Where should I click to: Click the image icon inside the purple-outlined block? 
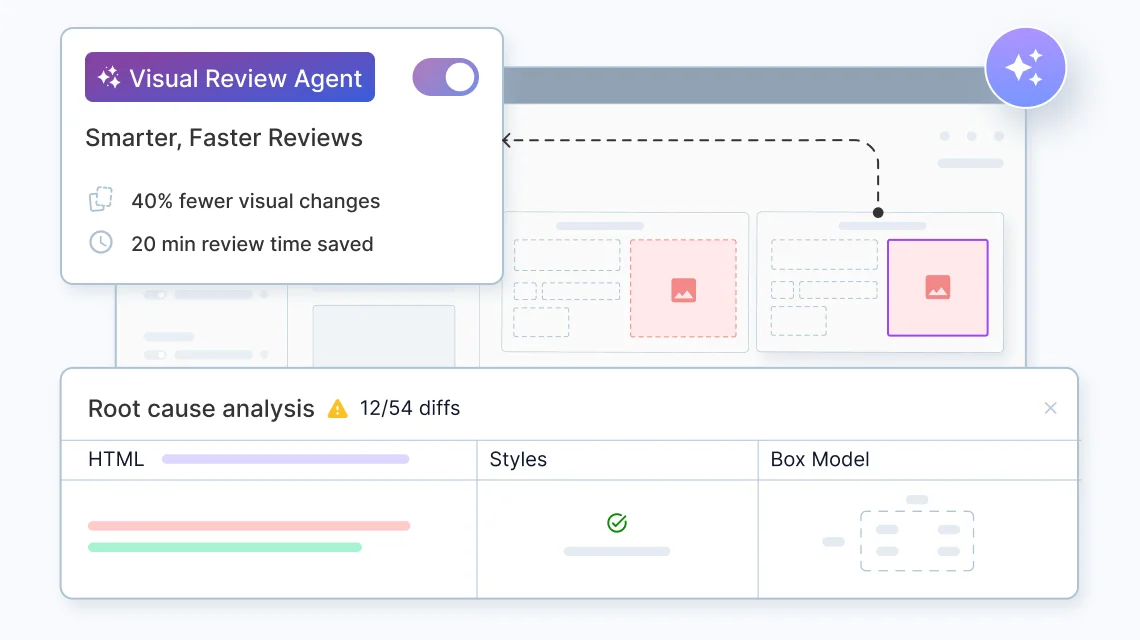click(938, 288)
